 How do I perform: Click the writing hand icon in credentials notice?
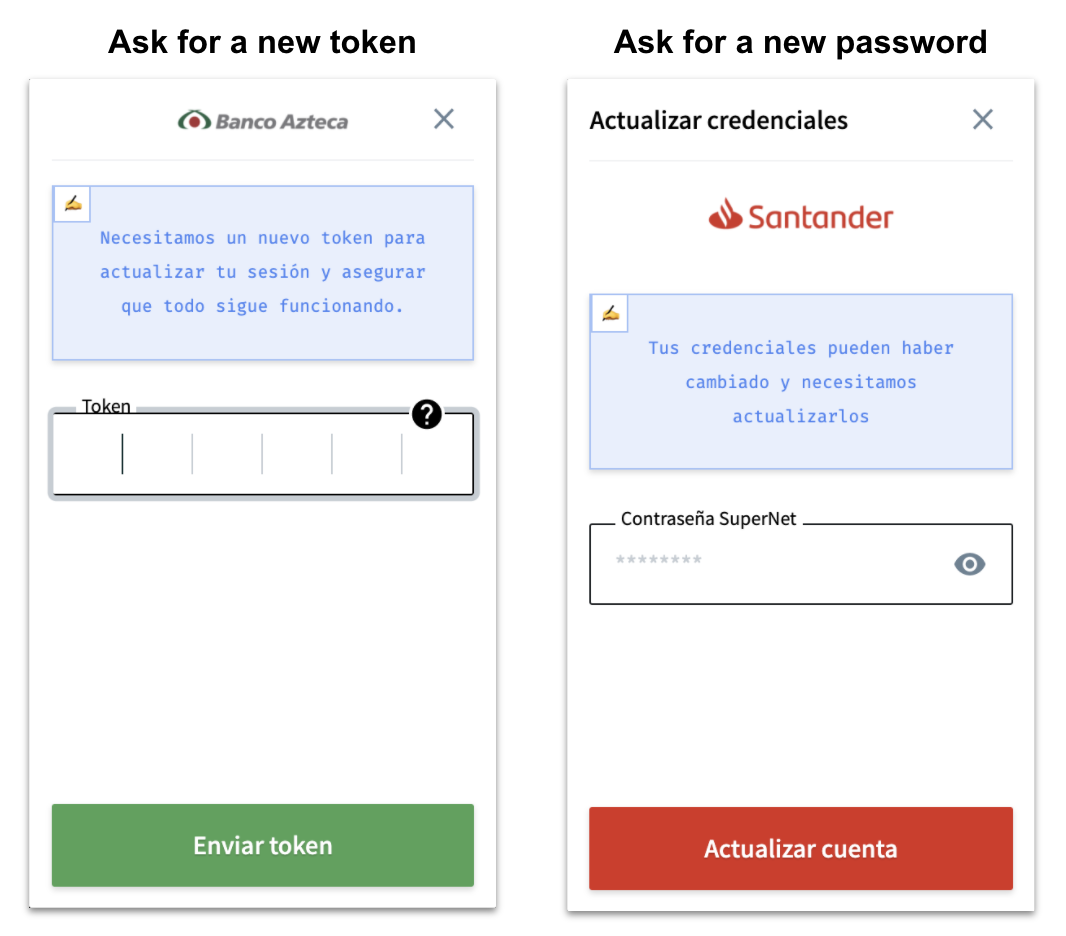coord(611,313)
